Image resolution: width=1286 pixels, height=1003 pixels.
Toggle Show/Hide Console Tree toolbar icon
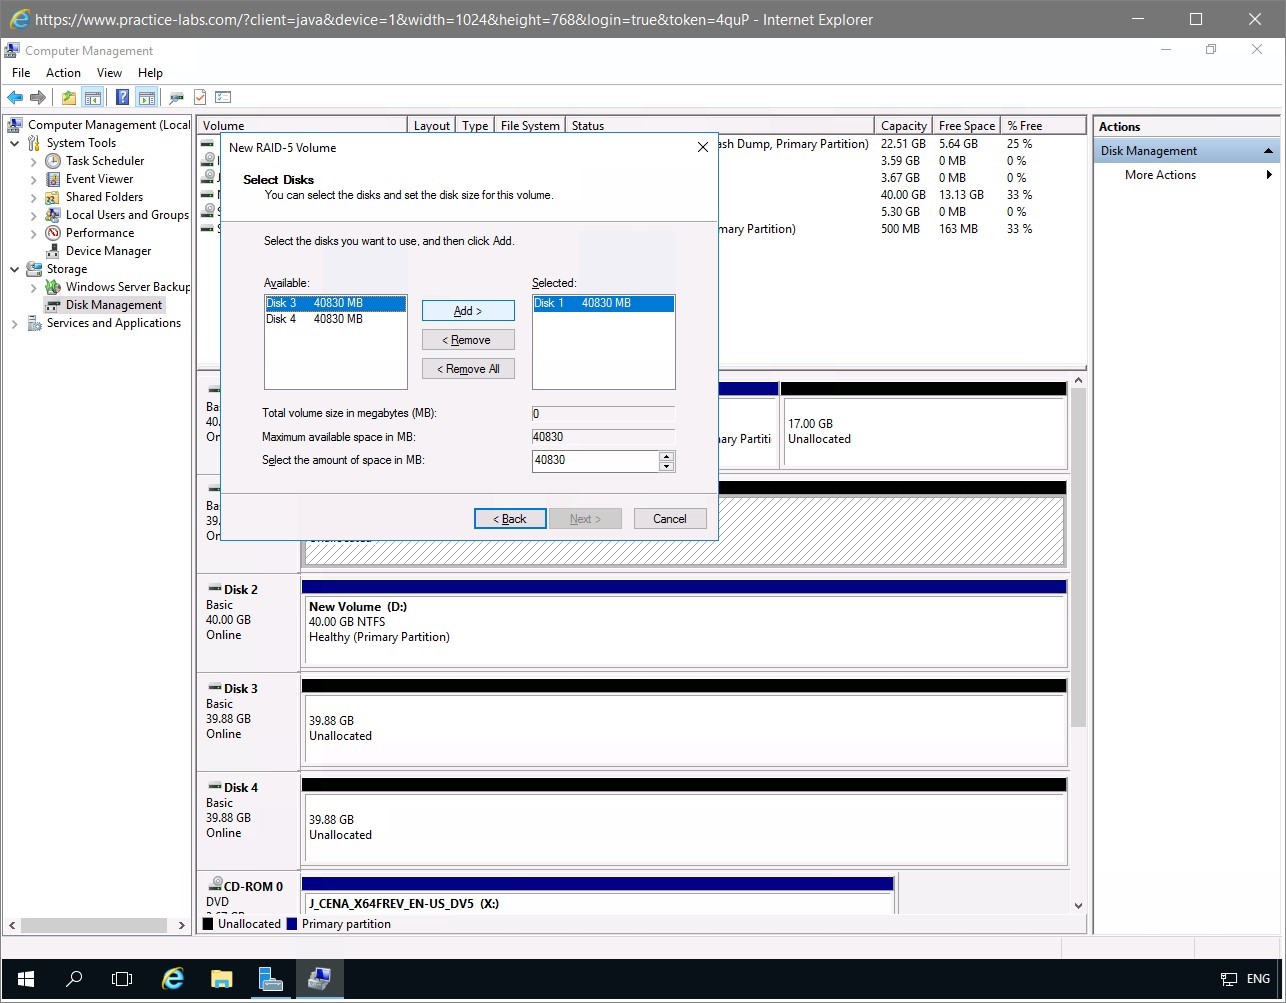pyautogui.click(x=92, y=97)
